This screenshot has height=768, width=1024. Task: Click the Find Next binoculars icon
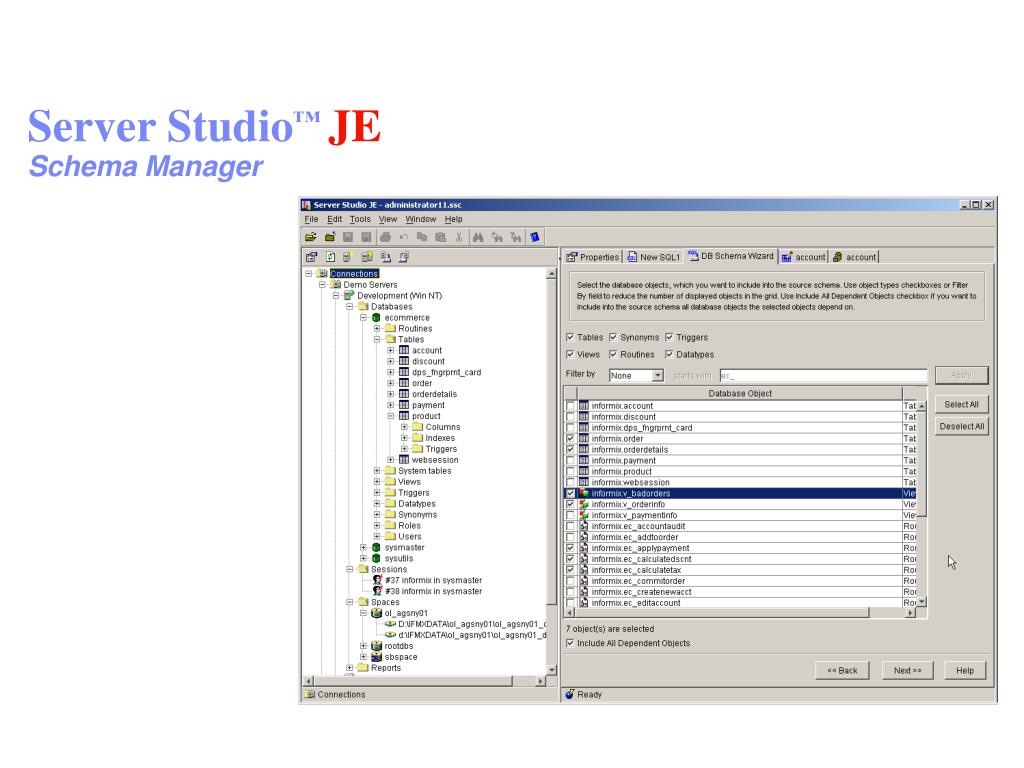coord(497,237)
